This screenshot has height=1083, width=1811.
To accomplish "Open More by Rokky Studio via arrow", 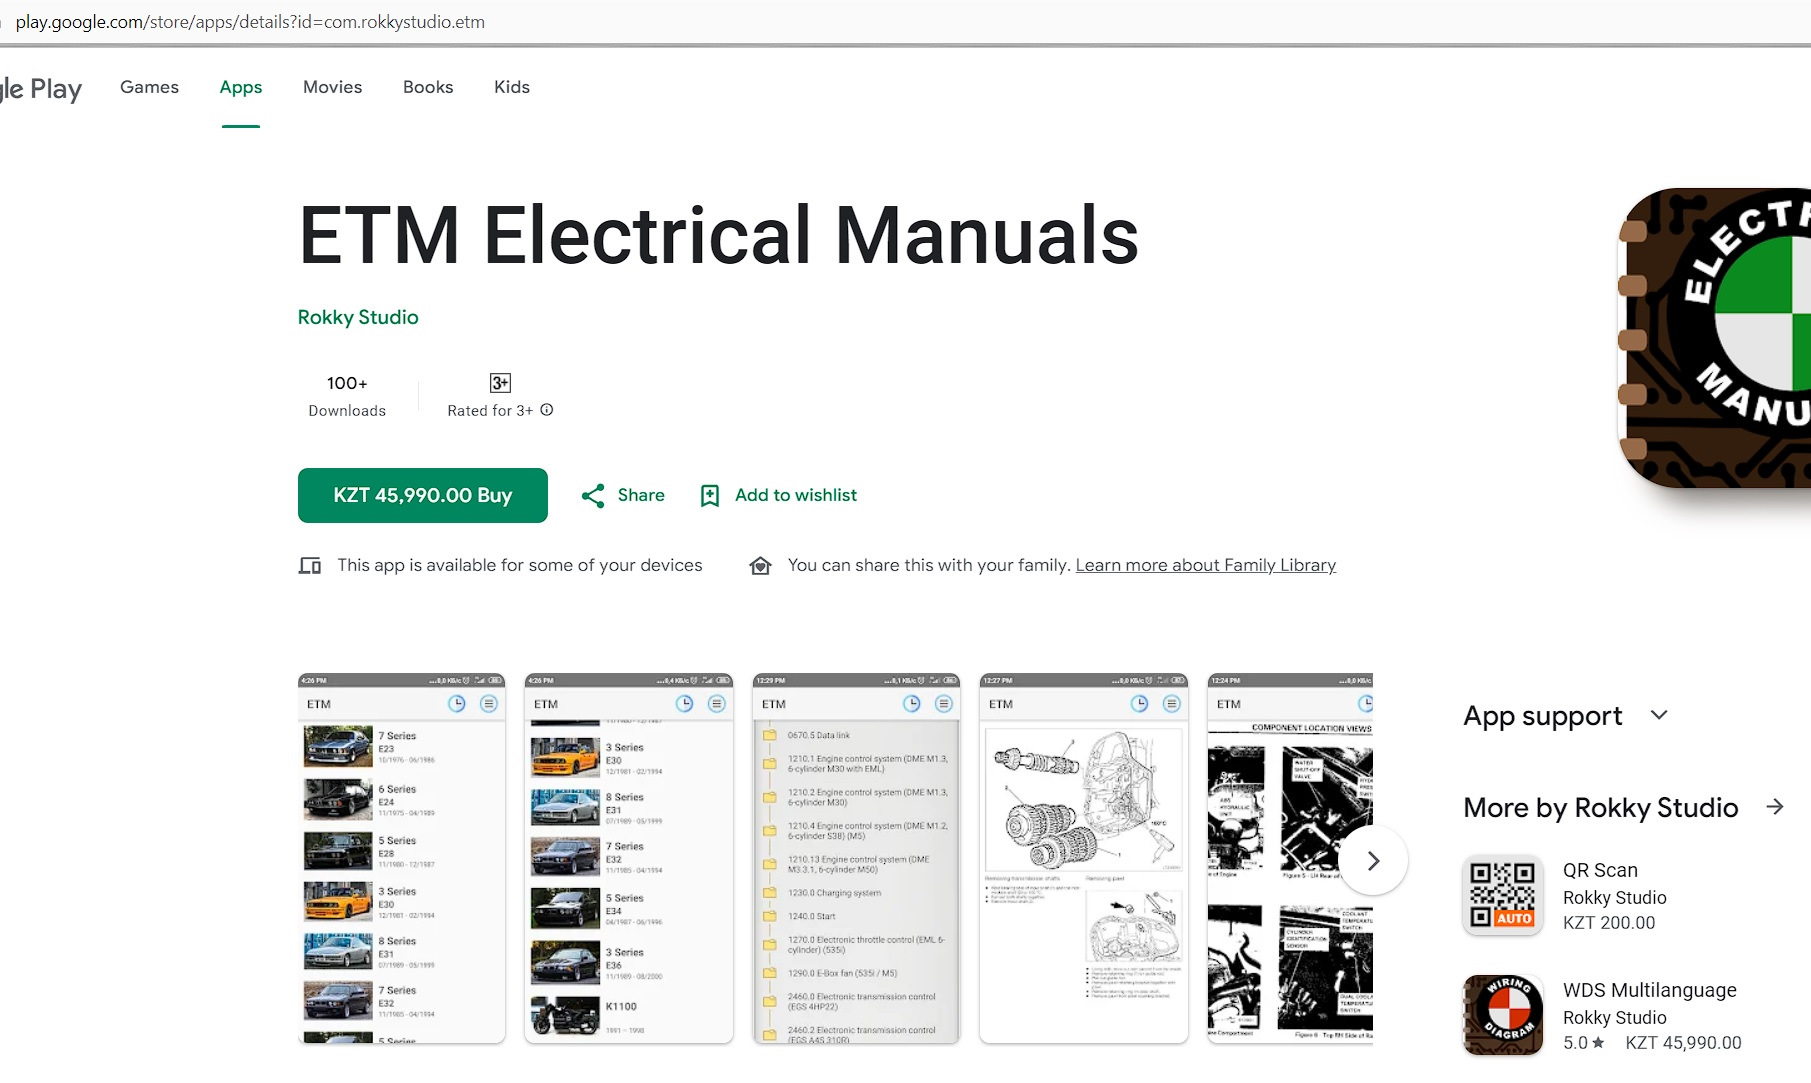I will (1776, 807).
